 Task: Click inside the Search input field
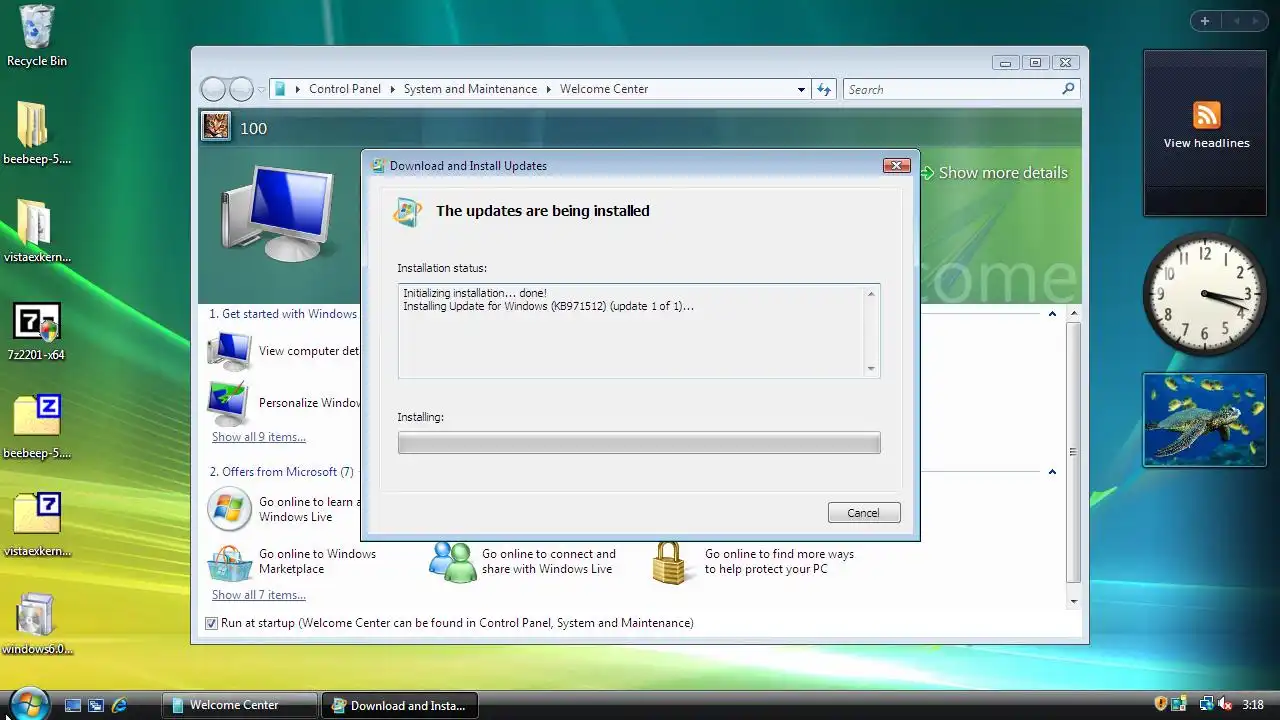(x=950, y=89)
